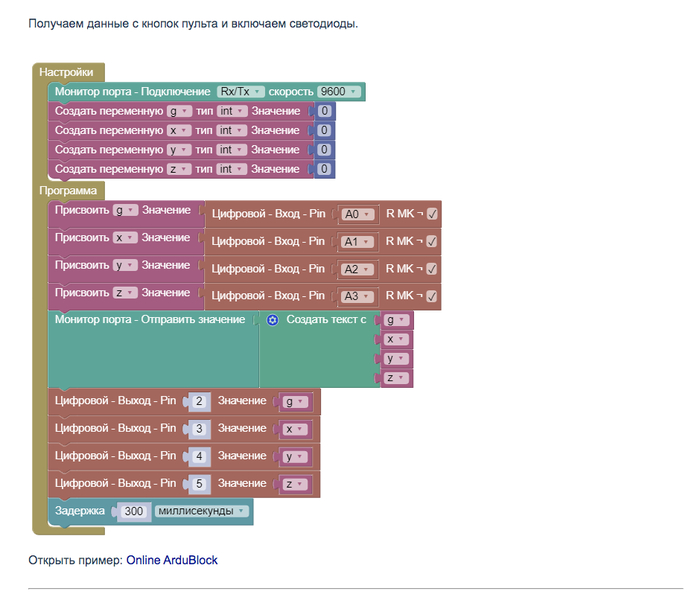
Task: Toggle R MK checkbox for pin A3
Action: click(x=432, y=296)
